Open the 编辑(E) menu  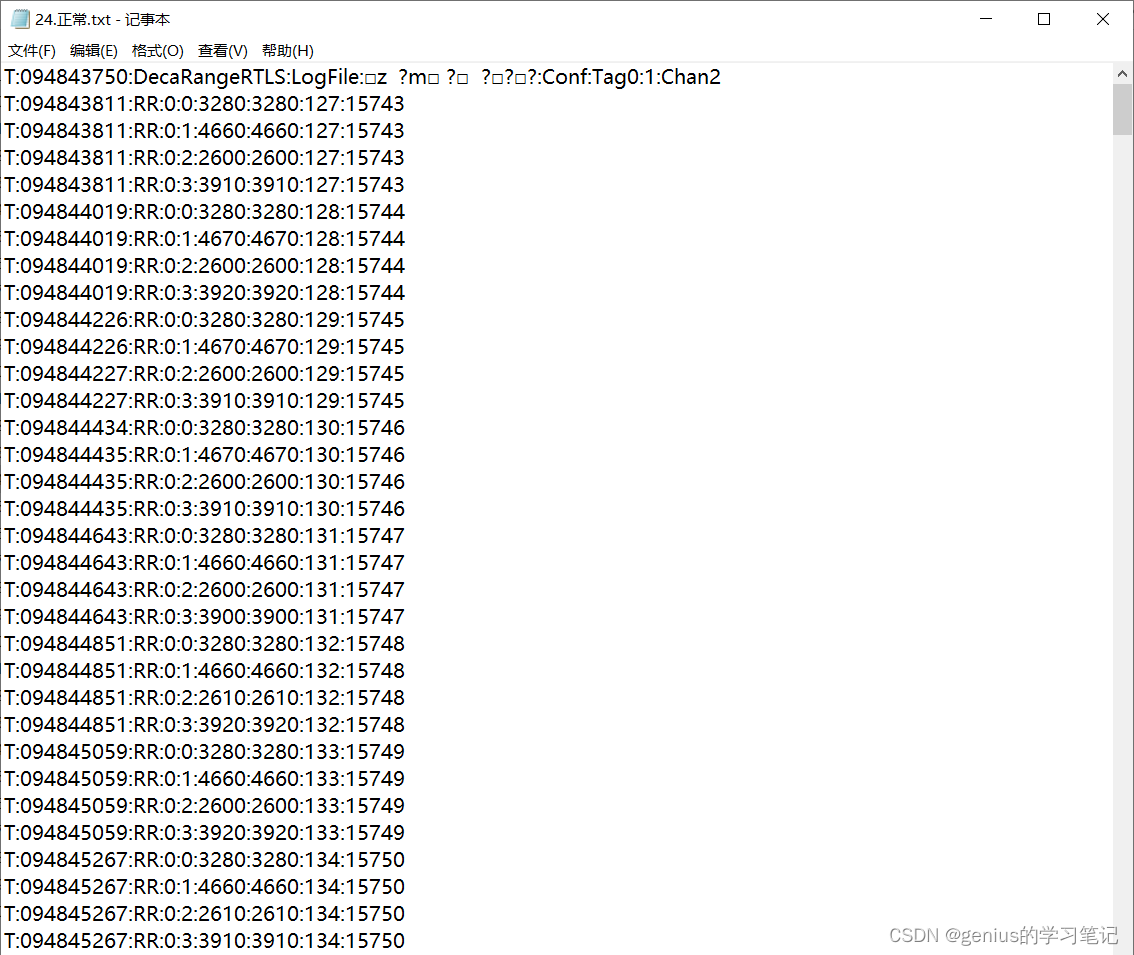point(93,50)
